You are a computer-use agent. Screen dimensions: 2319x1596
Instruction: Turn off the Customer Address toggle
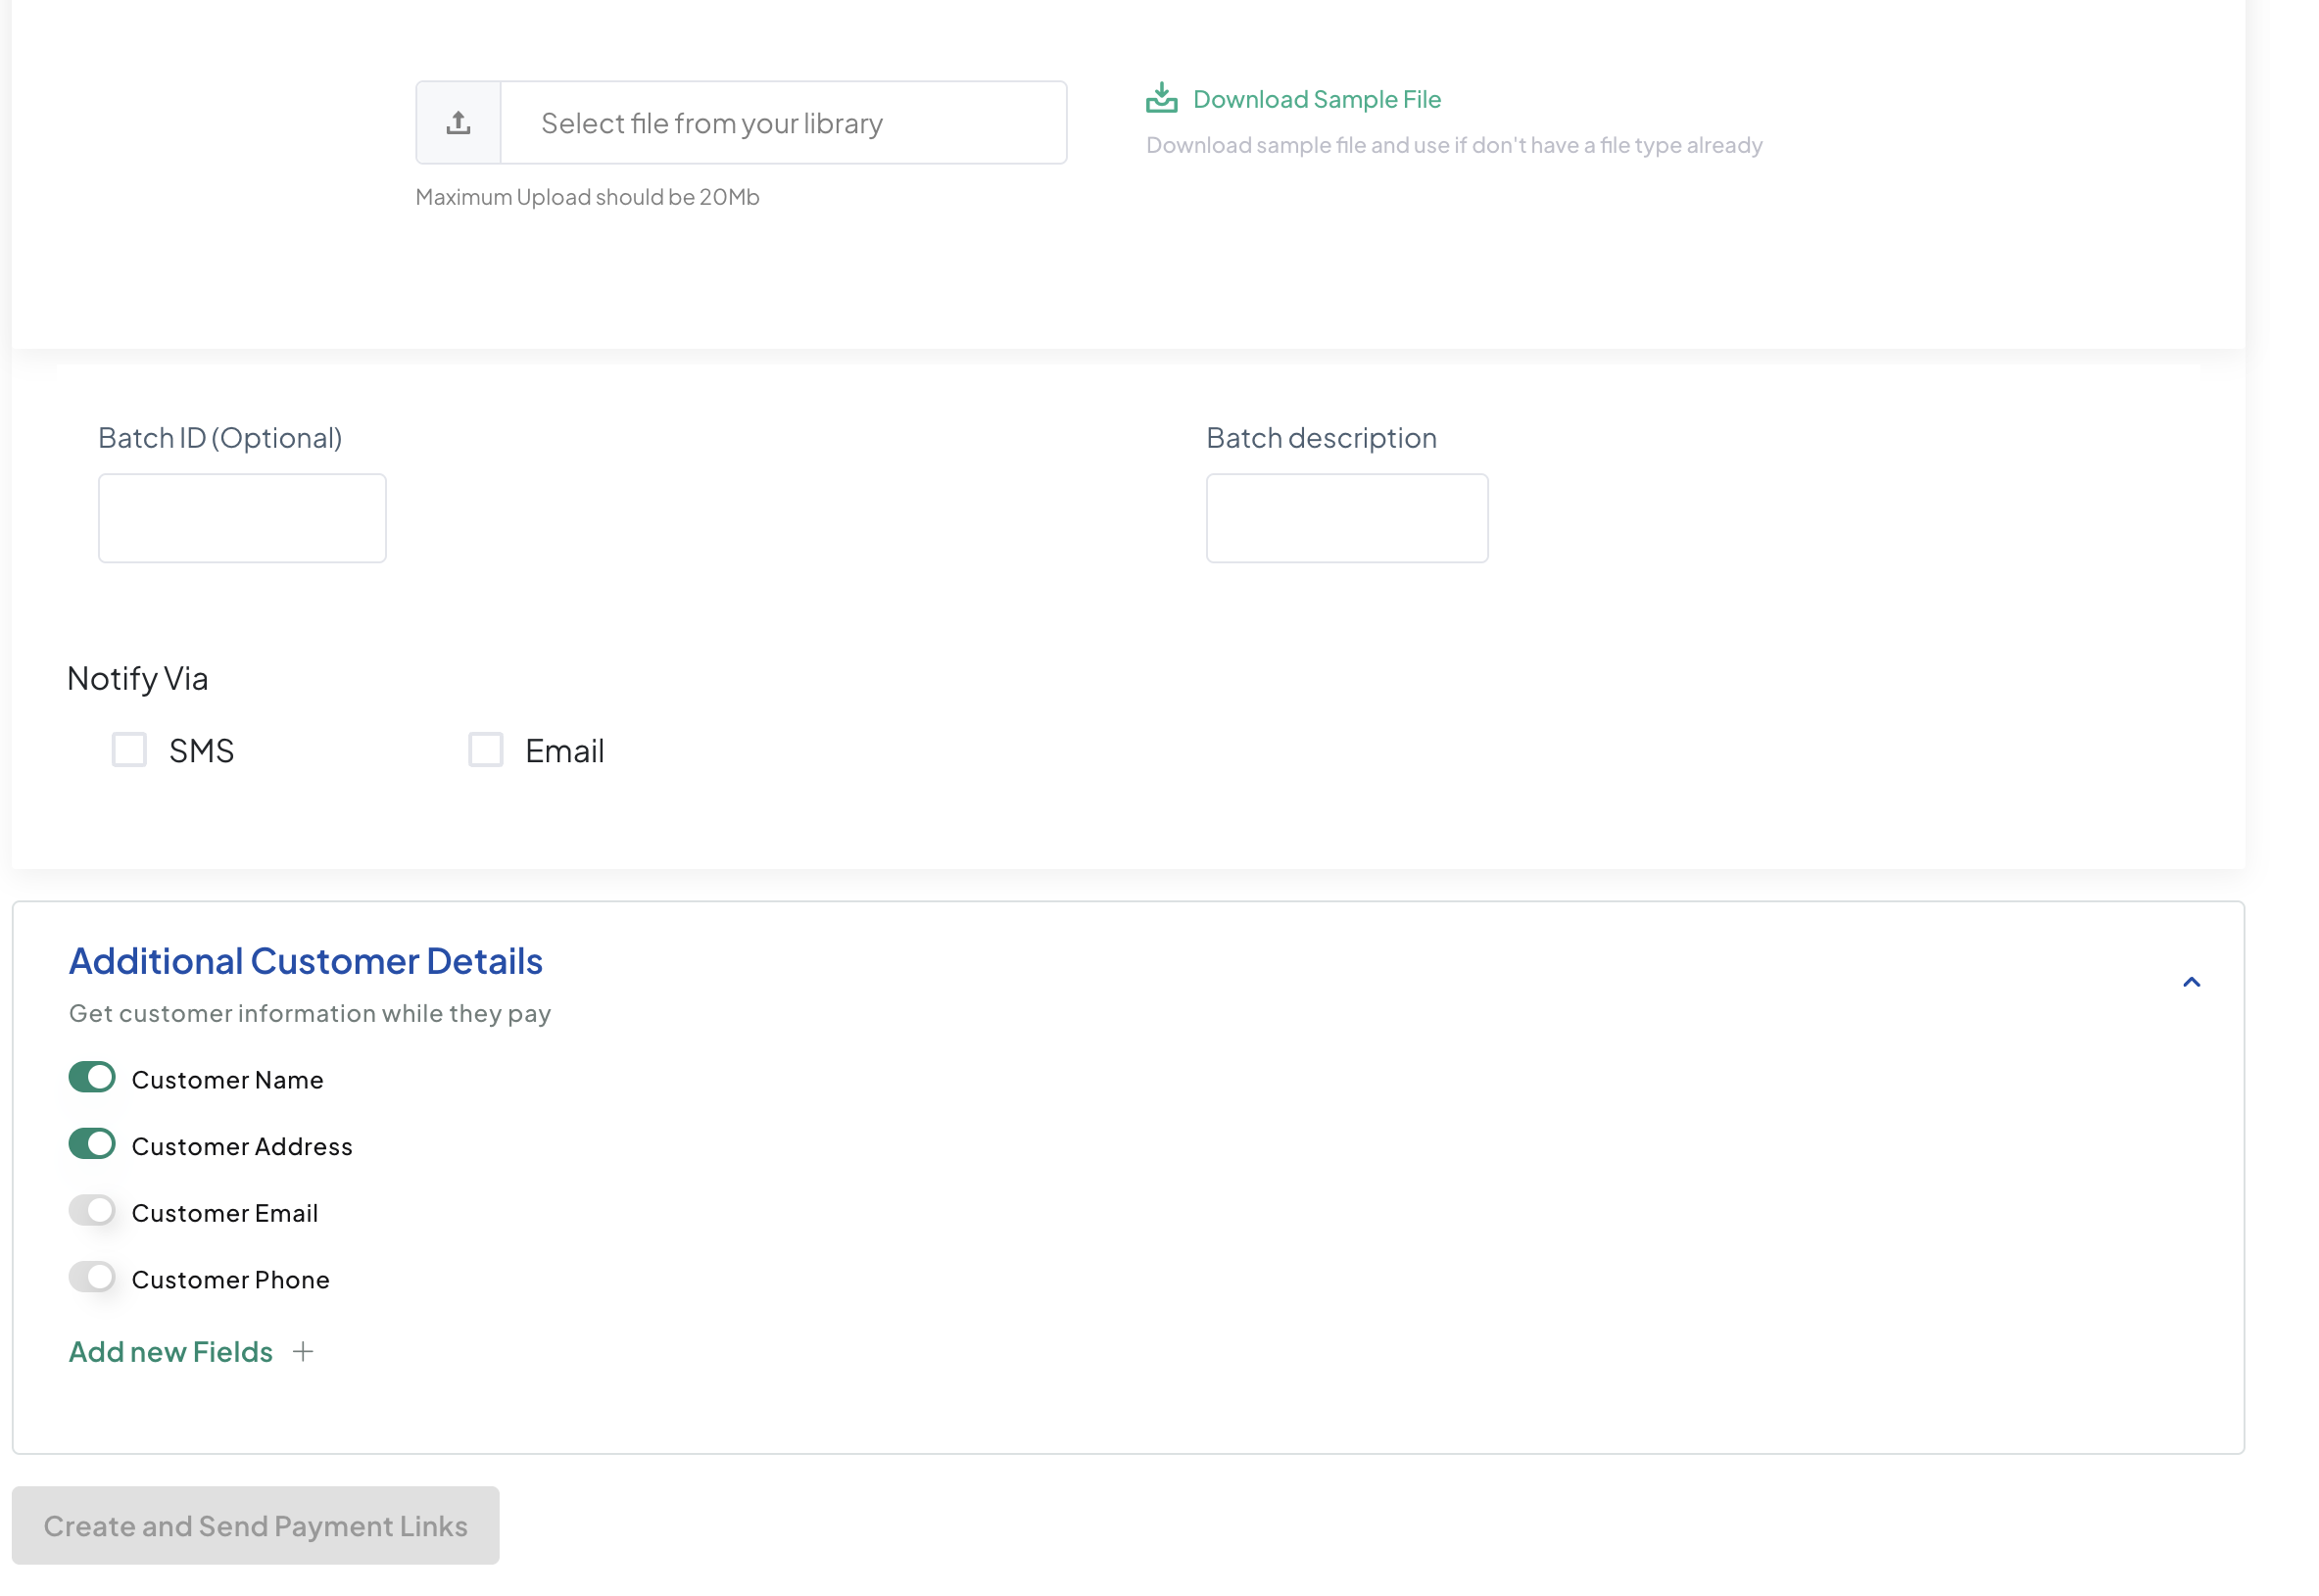[x=92, y=1144]
